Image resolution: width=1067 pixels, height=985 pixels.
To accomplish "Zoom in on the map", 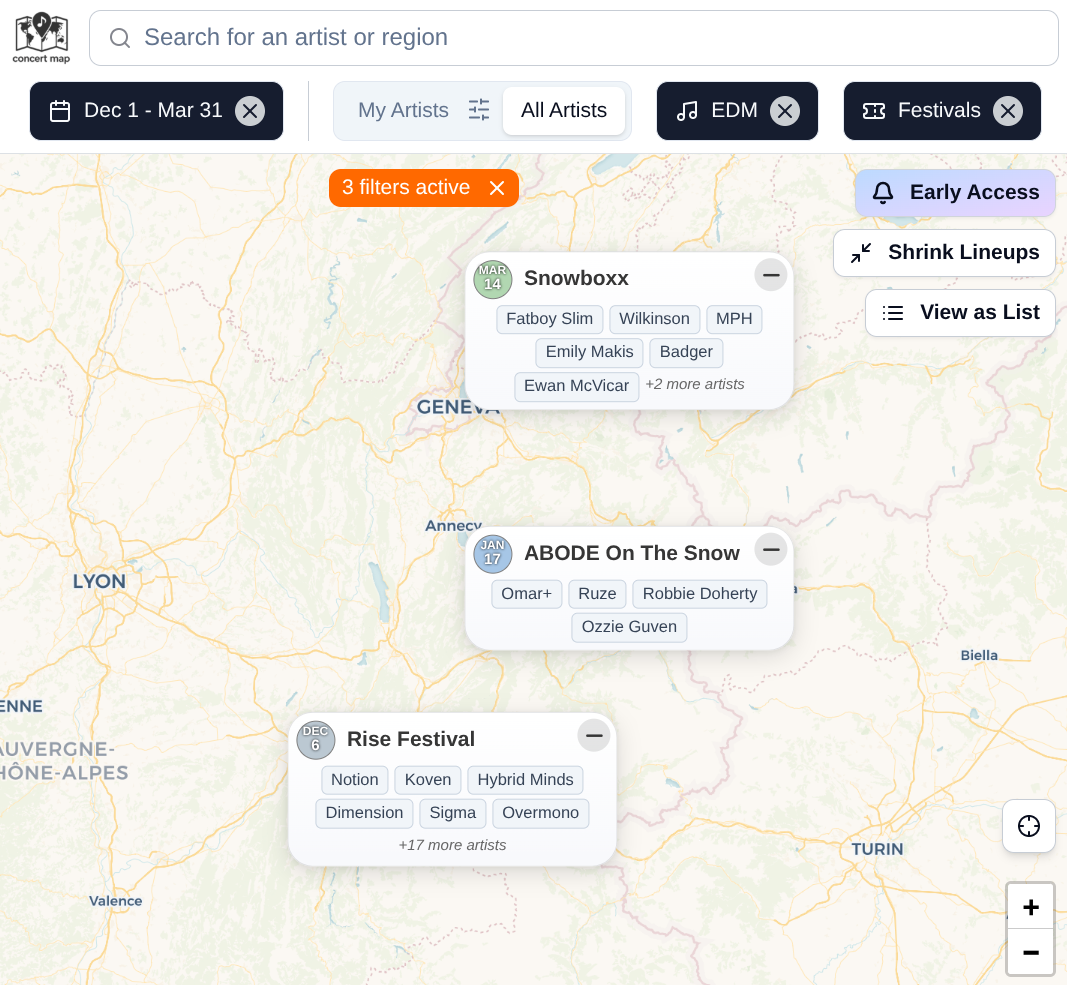I will [1030, 908].
